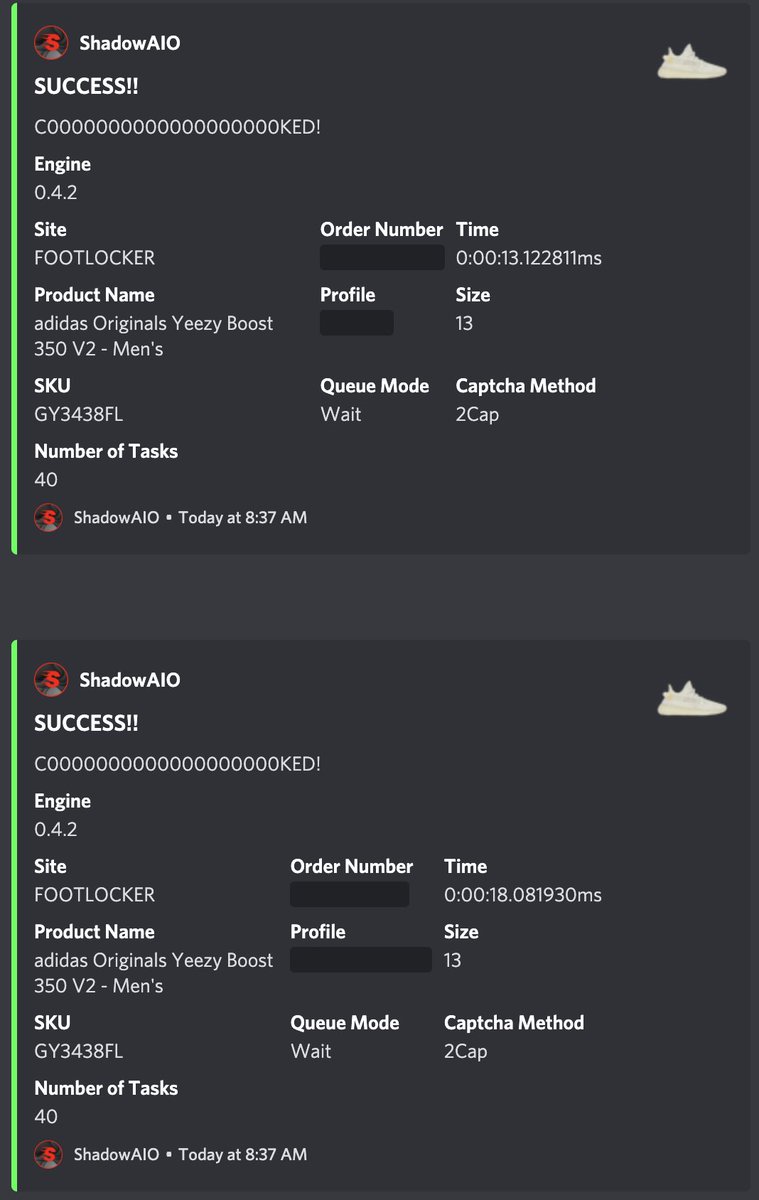Click SKU value GY3438FL in second embed
This screenshot has width=759, height=1200.
coord(79,1051)
